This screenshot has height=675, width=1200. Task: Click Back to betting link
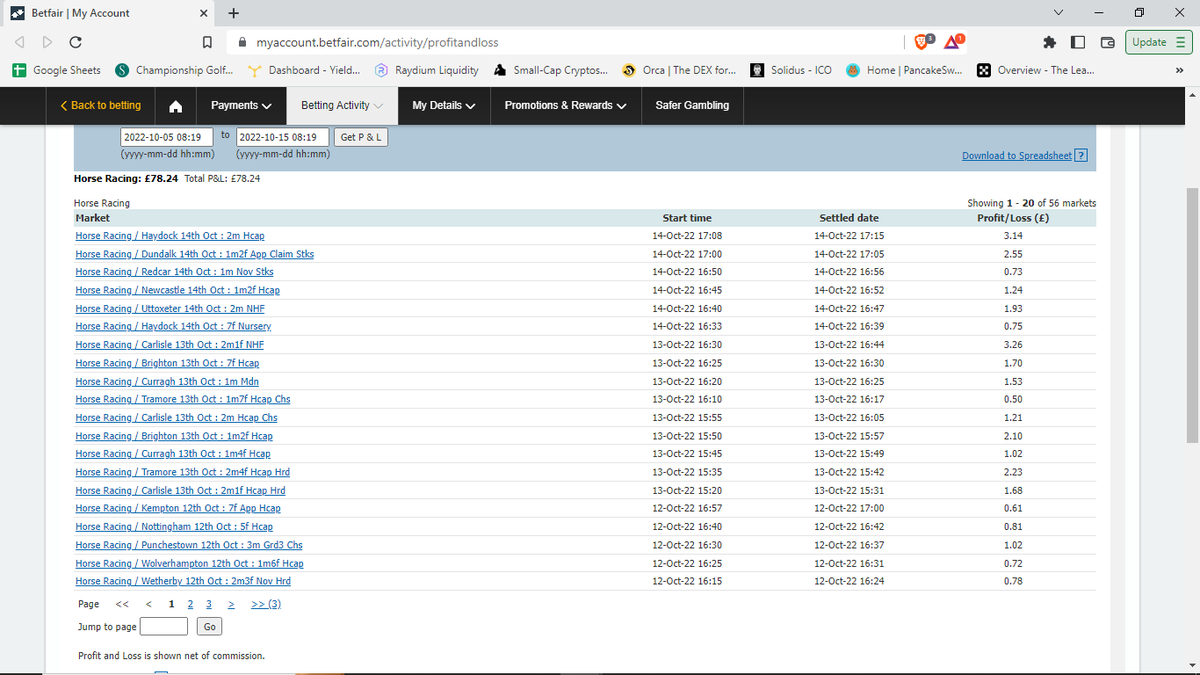tap(101, 106)
